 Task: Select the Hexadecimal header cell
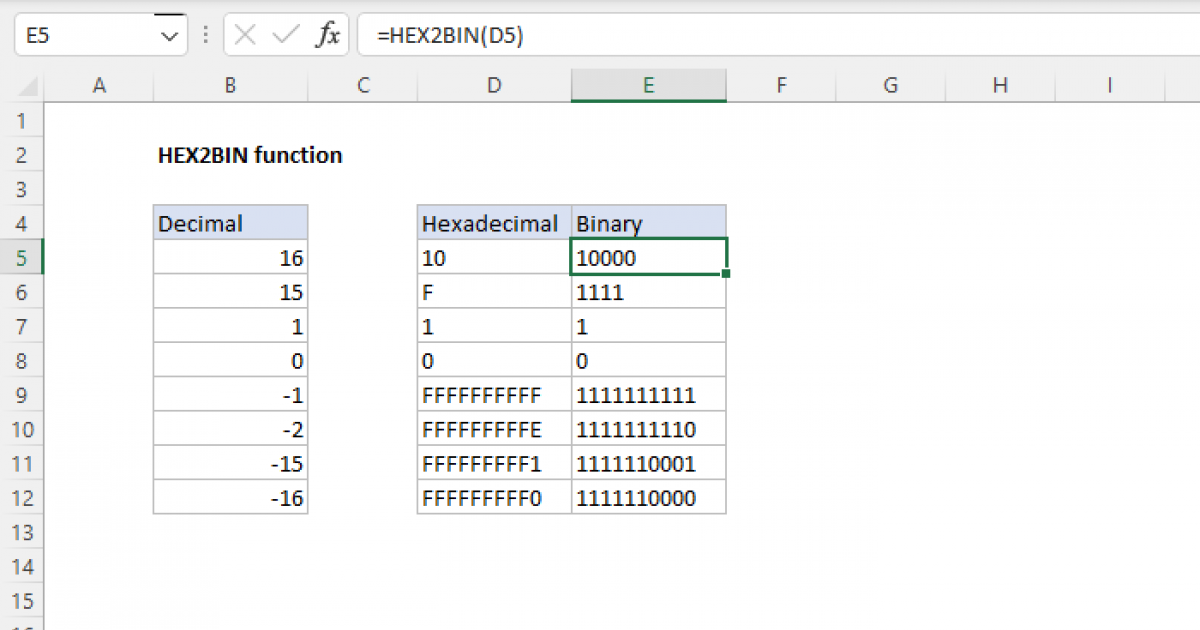(493, 224)
